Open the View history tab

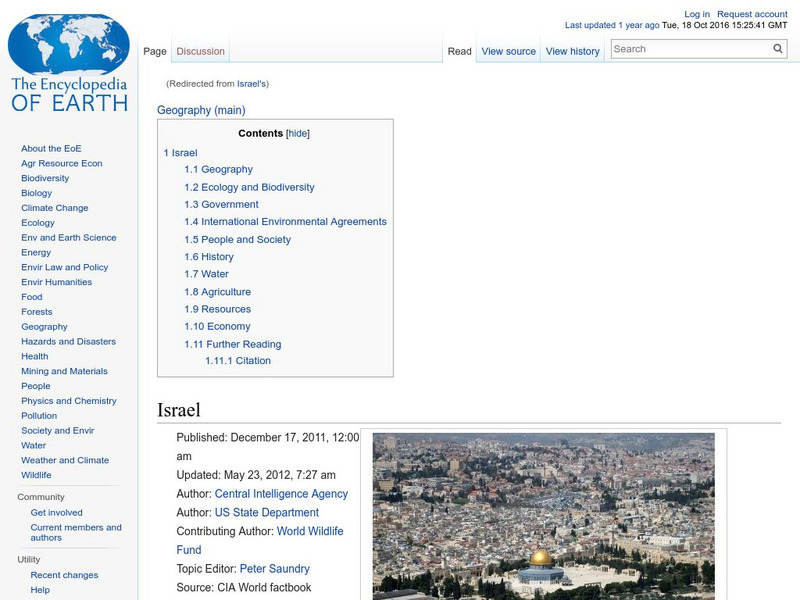573,51
